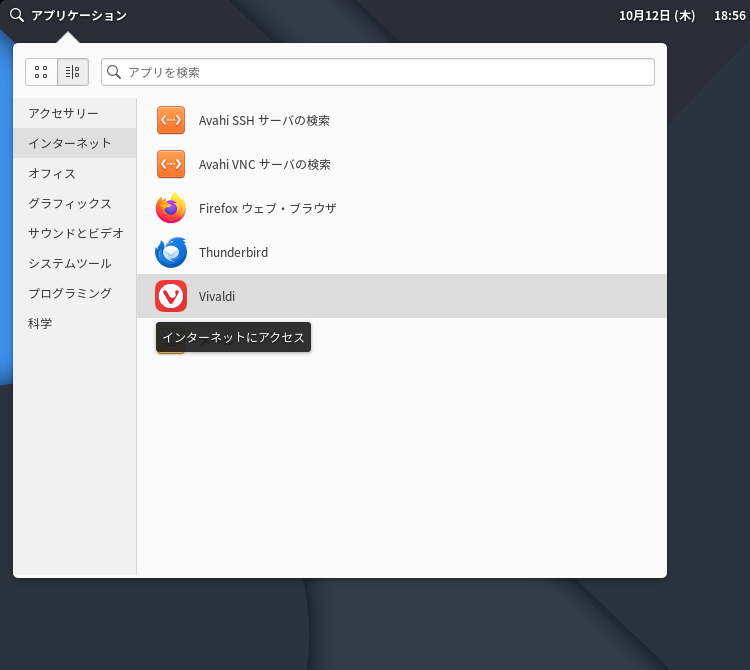
Task: Click the Vivaldi label
Action: pos(217,296)
